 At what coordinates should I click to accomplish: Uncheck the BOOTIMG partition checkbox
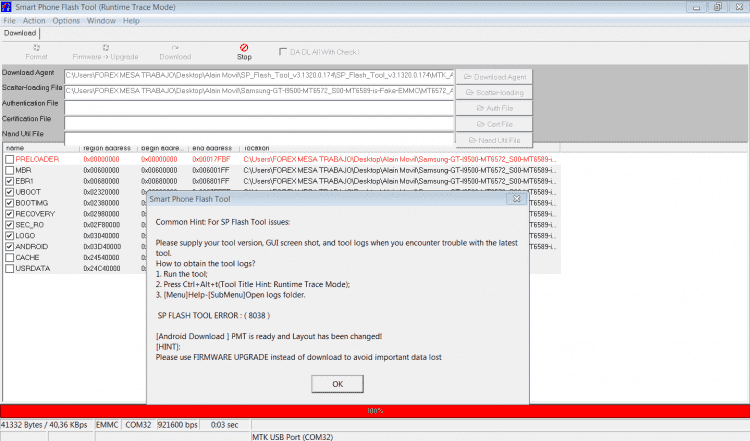10,203
